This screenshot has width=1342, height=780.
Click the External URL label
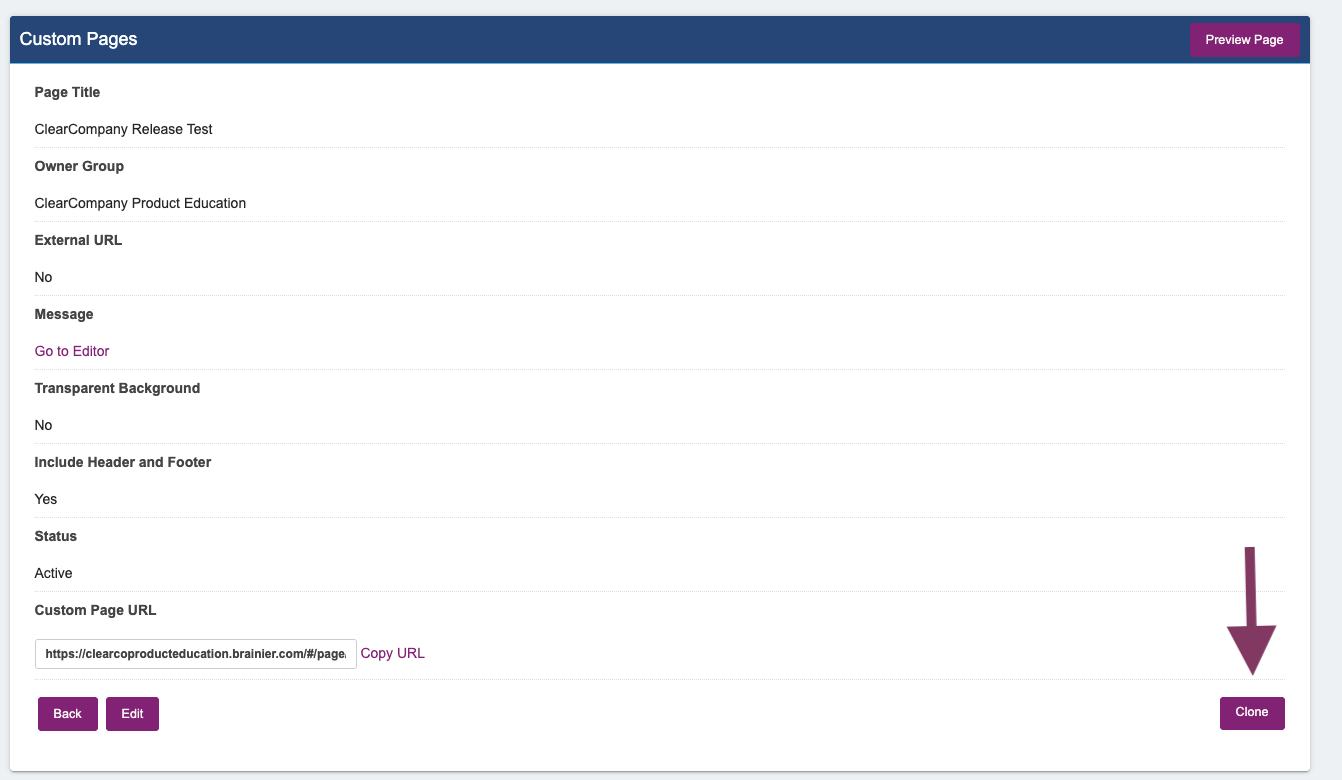pos(78,240)
